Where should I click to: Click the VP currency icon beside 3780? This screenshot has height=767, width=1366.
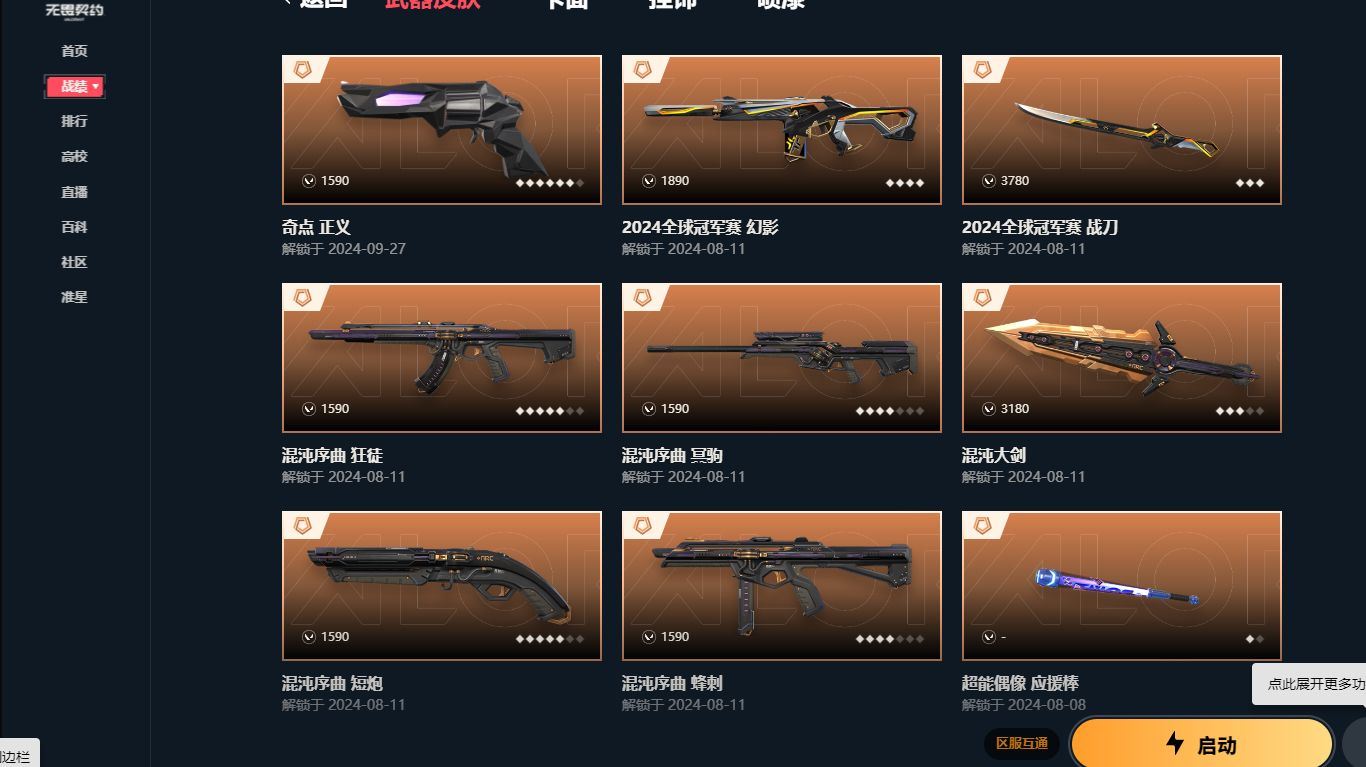tap(989, 181)
